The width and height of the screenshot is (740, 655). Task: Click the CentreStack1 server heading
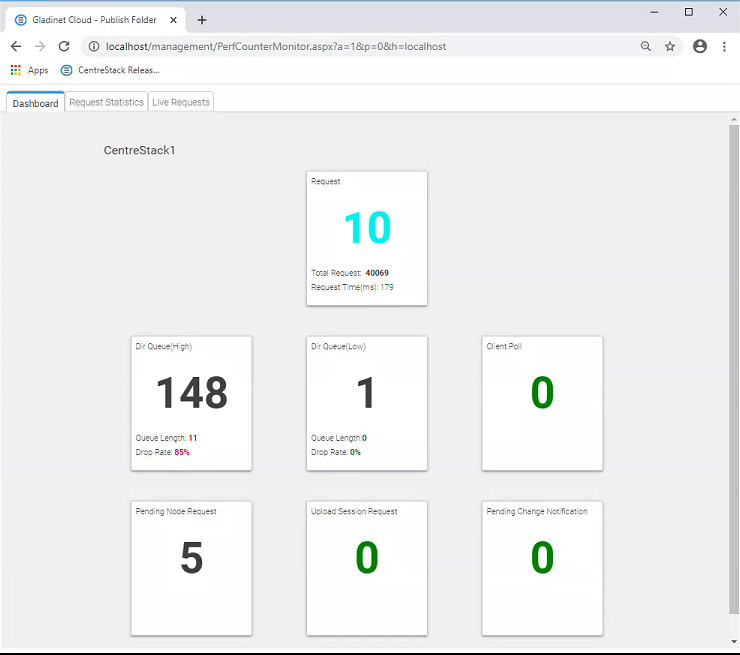(139, 150)
